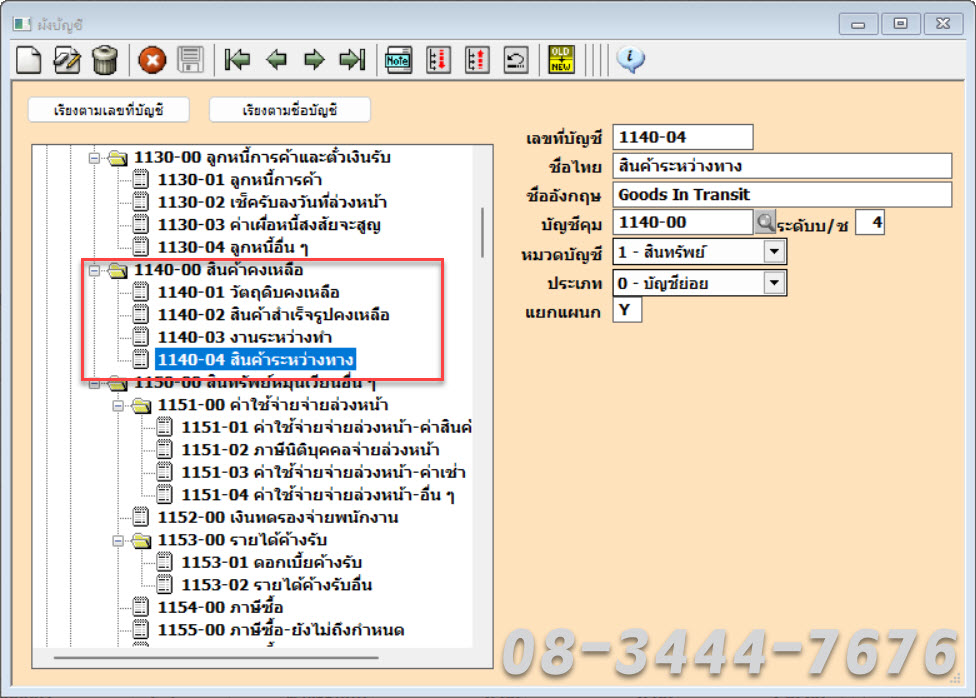Click the yellow OLD NEW icon
The height and width of the screenshot is (698, 976).
[x=561, y=60]
